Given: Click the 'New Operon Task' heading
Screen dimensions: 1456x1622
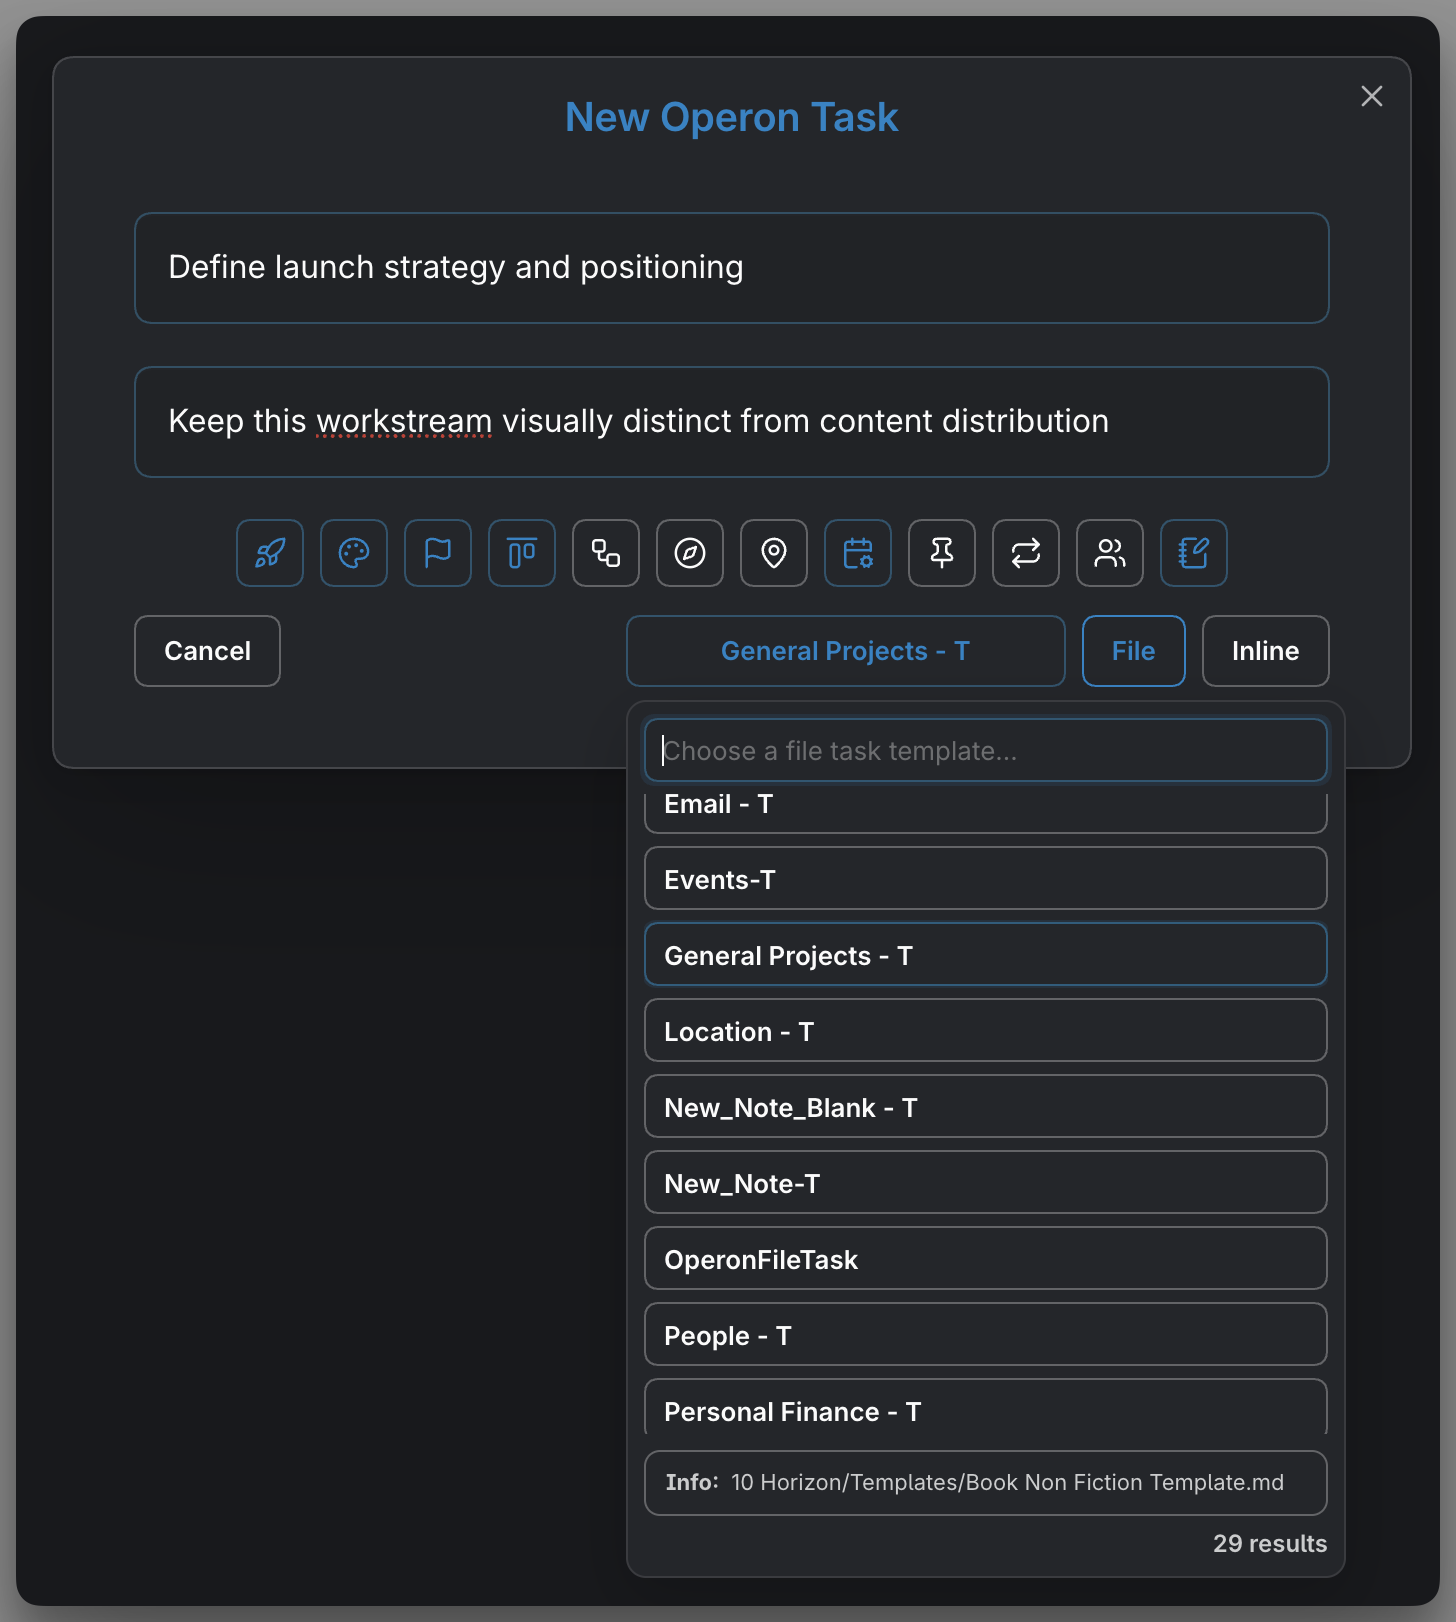Looking at the screenshot, I should [732, 118].
